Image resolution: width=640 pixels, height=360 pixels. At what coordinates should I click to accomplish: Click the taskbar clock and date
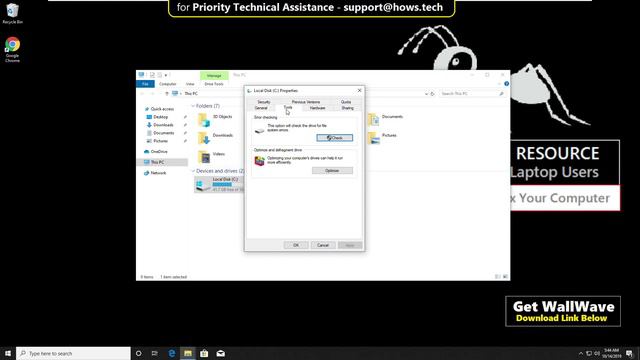[611, 353]
